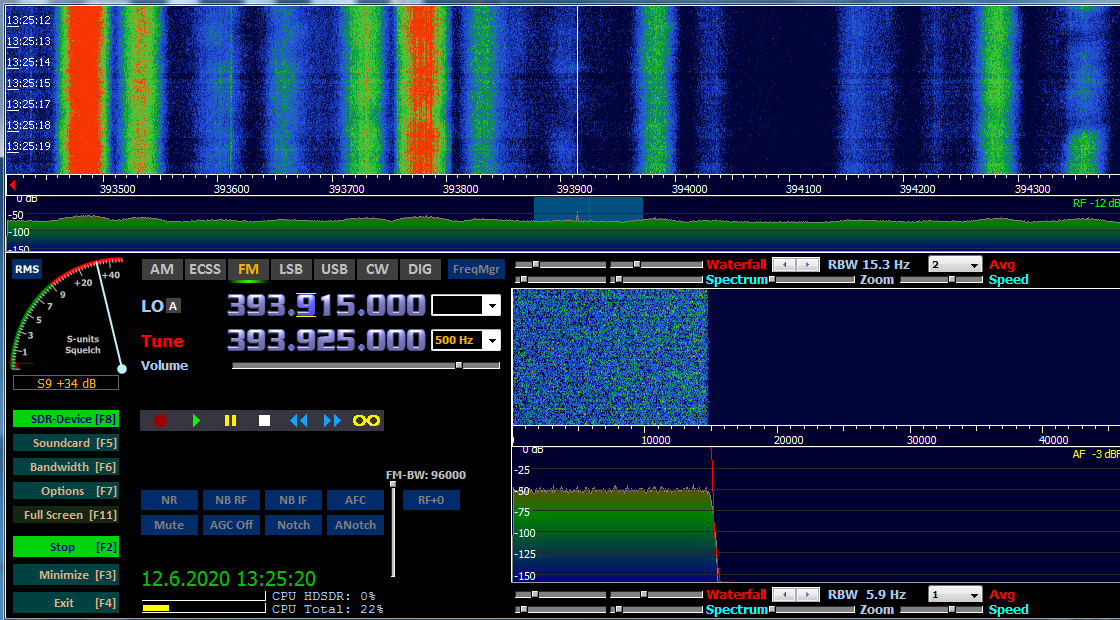Decrease RBW with left arrow beside 15.3 Hz
1120x620 pixels.
pos(785,264)
